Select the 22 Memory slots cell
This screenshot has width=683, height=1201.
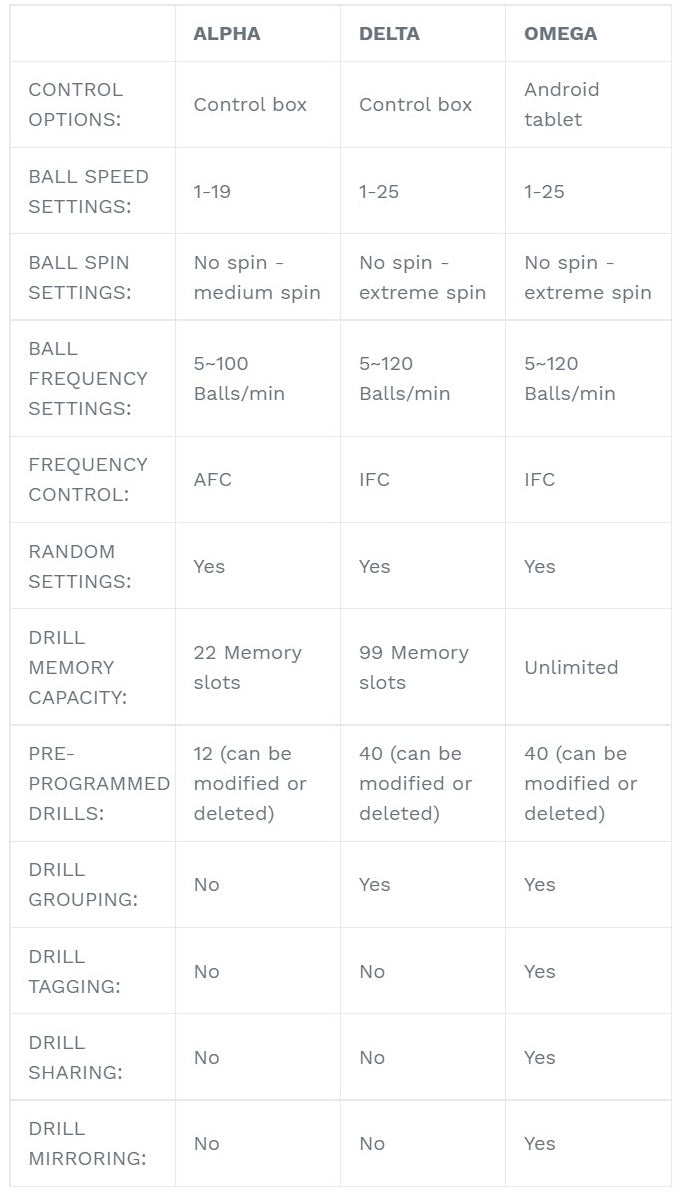247,667
